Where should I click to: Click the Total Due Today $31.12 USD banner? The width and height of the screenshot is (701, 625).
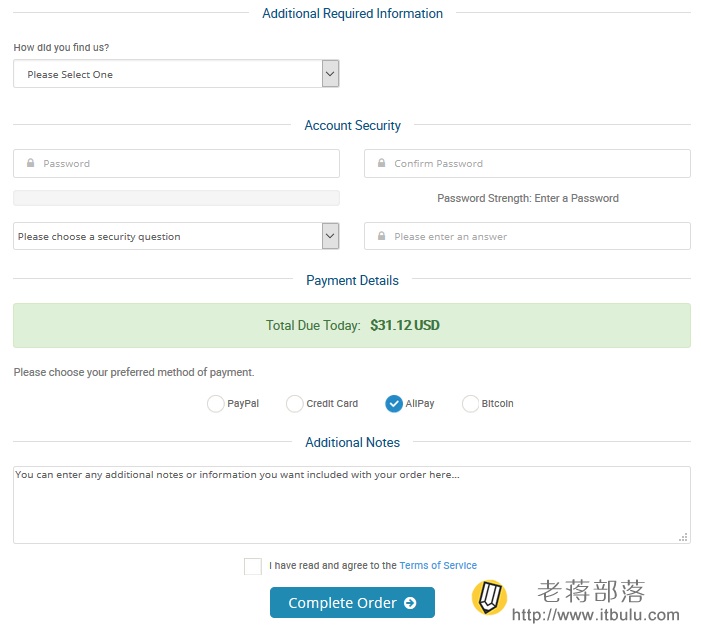click(352, 325)
